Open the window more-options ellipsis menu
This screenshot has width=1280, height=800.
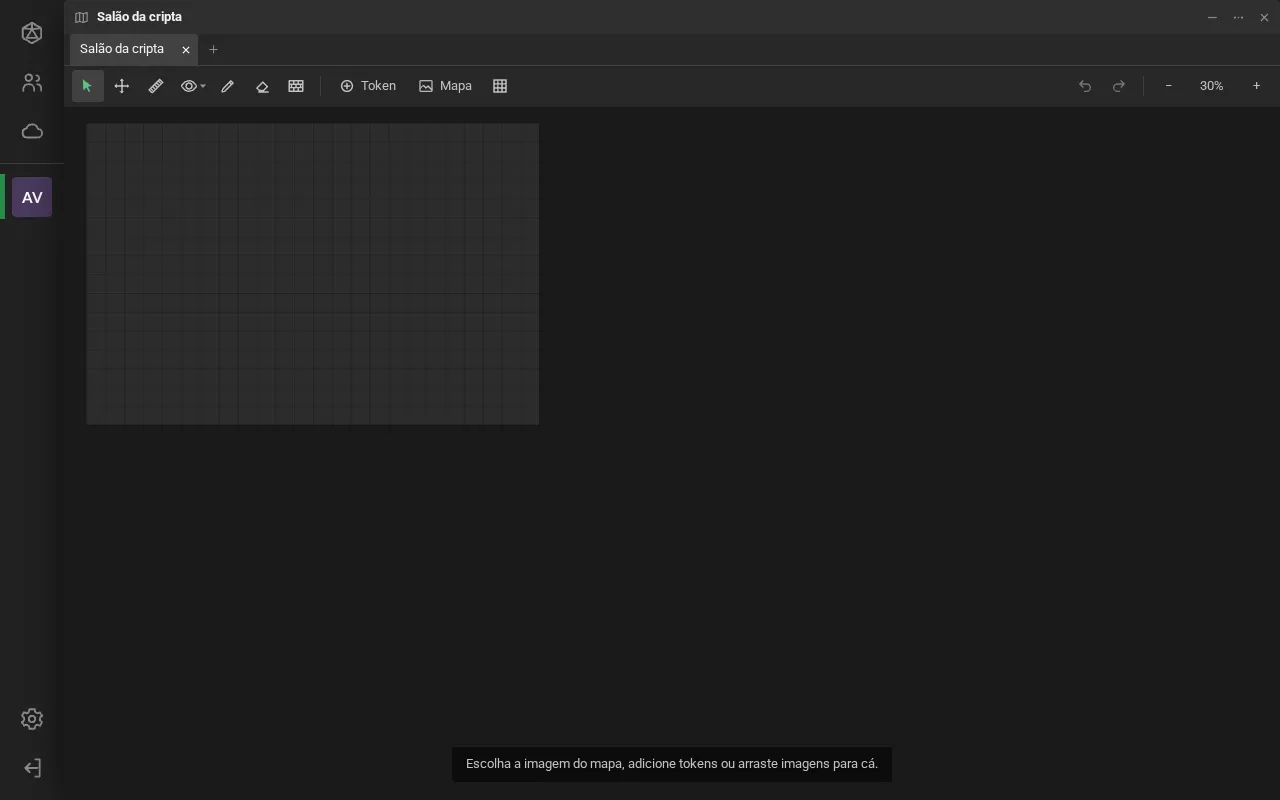coord(1238,17)
